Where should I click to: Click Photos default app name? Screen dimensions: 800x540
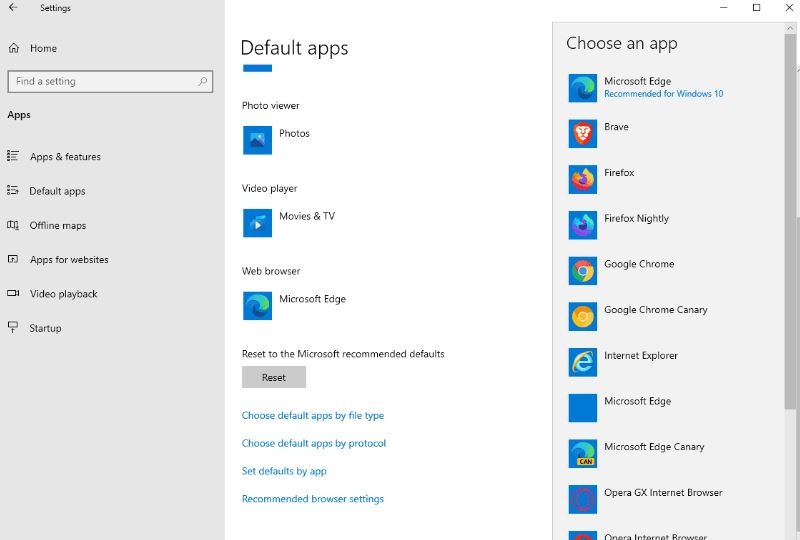pos(294,133)
